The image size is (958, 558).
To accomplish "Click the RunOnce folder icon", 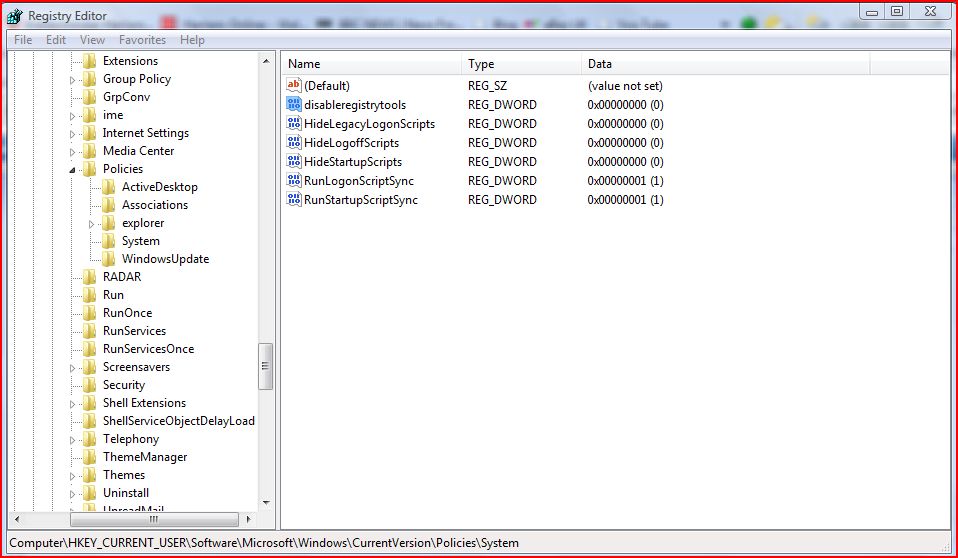I will 90,313.
